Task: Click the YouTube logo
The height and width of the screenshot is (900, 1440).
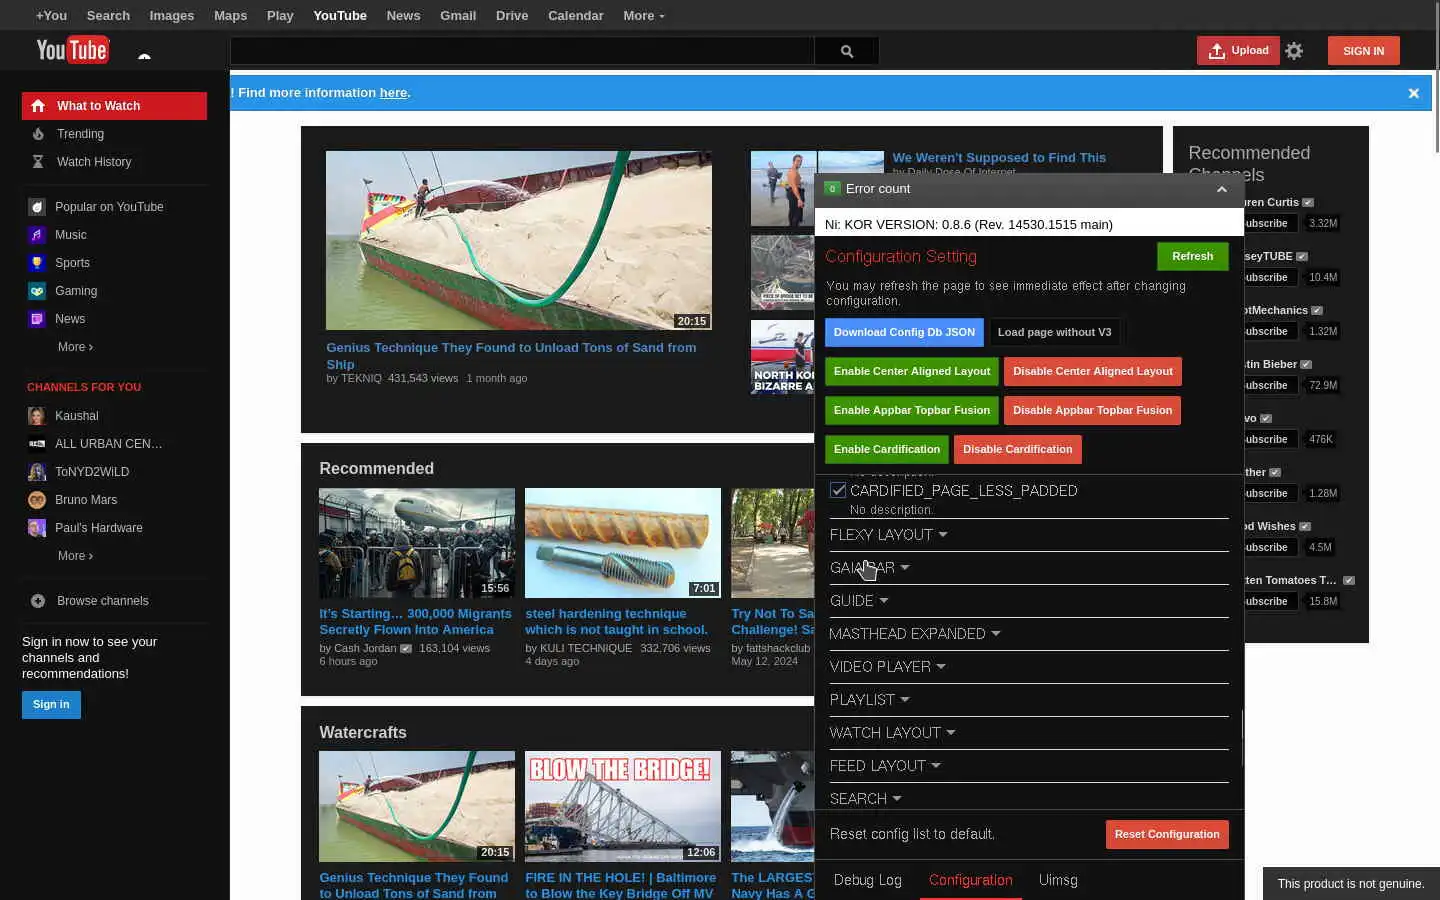Action: [x=72, y=50]
